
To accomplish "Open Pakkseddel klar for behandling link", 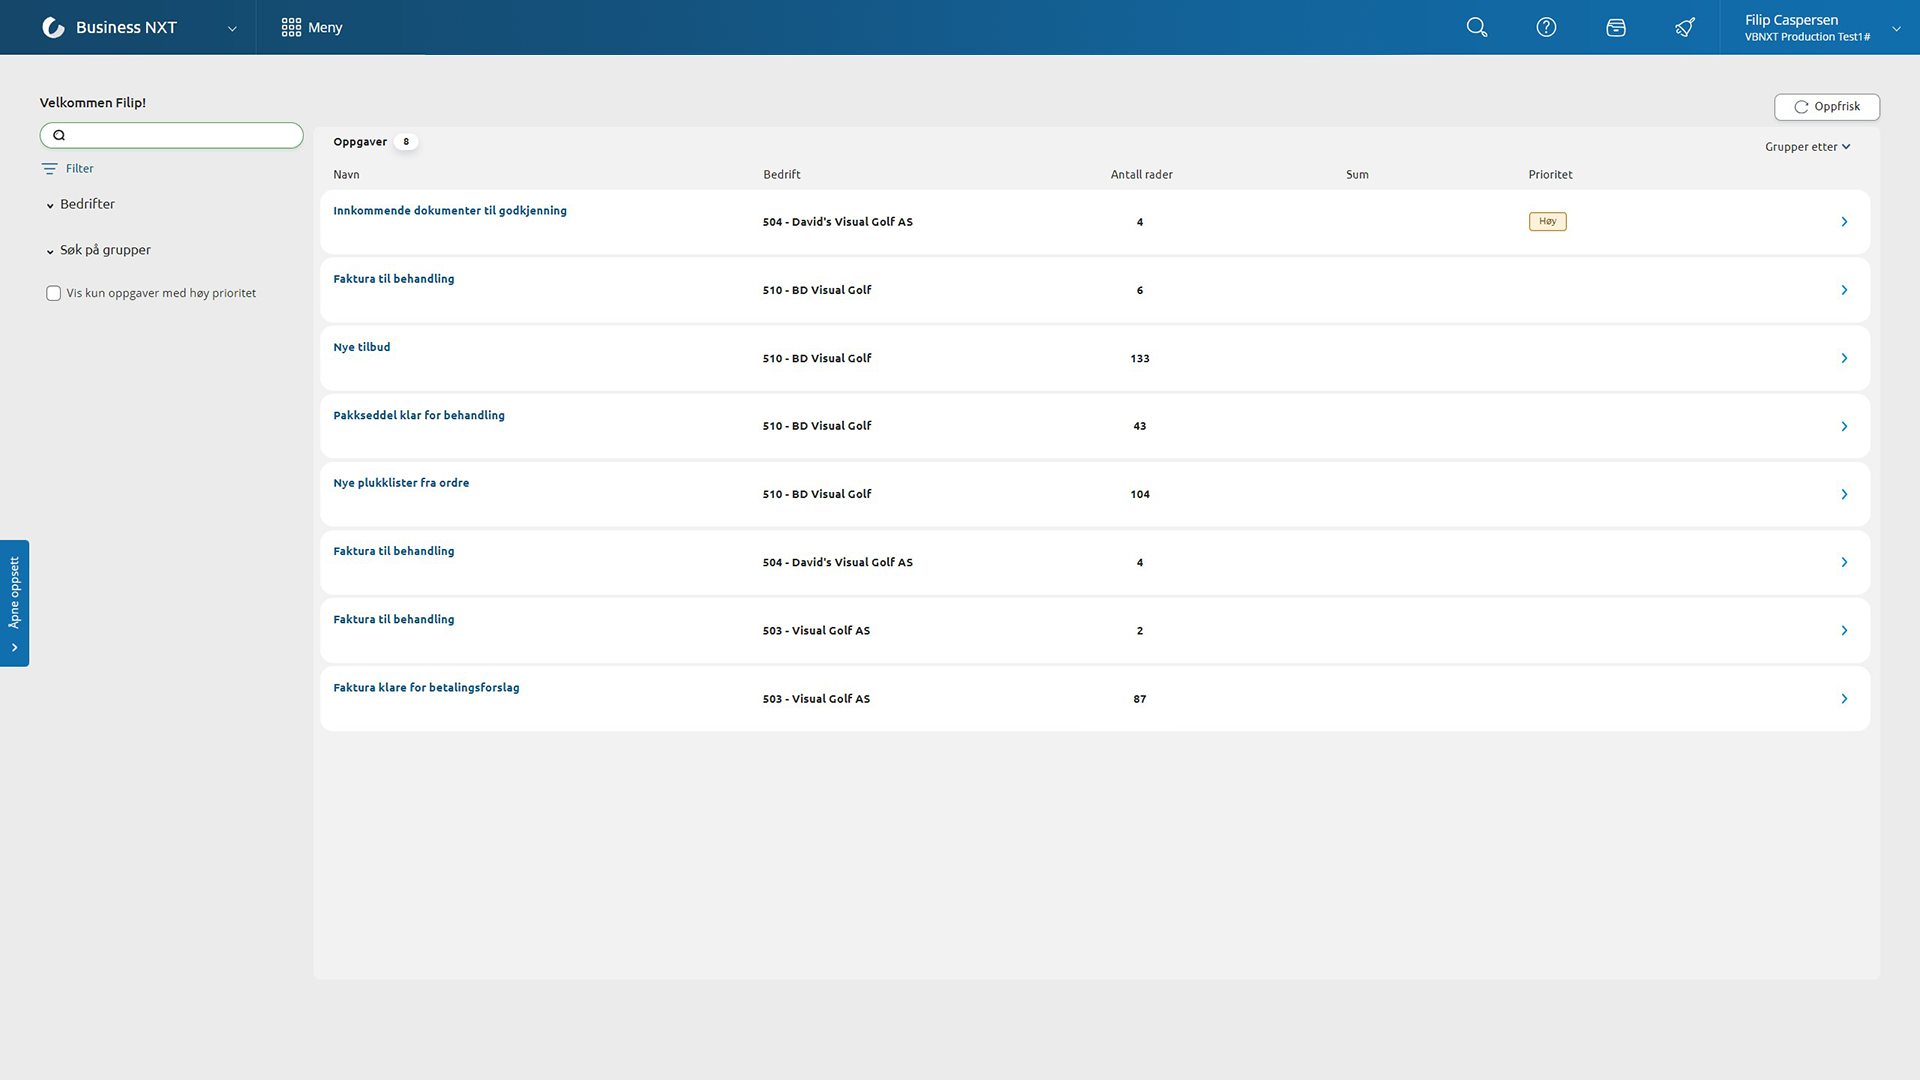I will (x=418, y=415).
